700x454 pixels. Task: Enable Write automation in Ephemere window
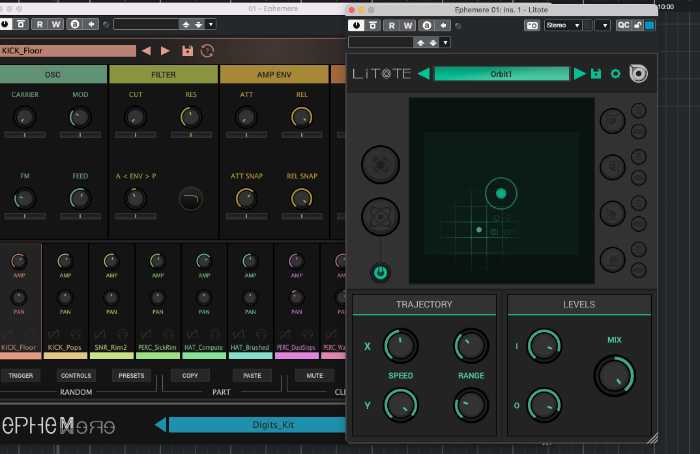56,24
